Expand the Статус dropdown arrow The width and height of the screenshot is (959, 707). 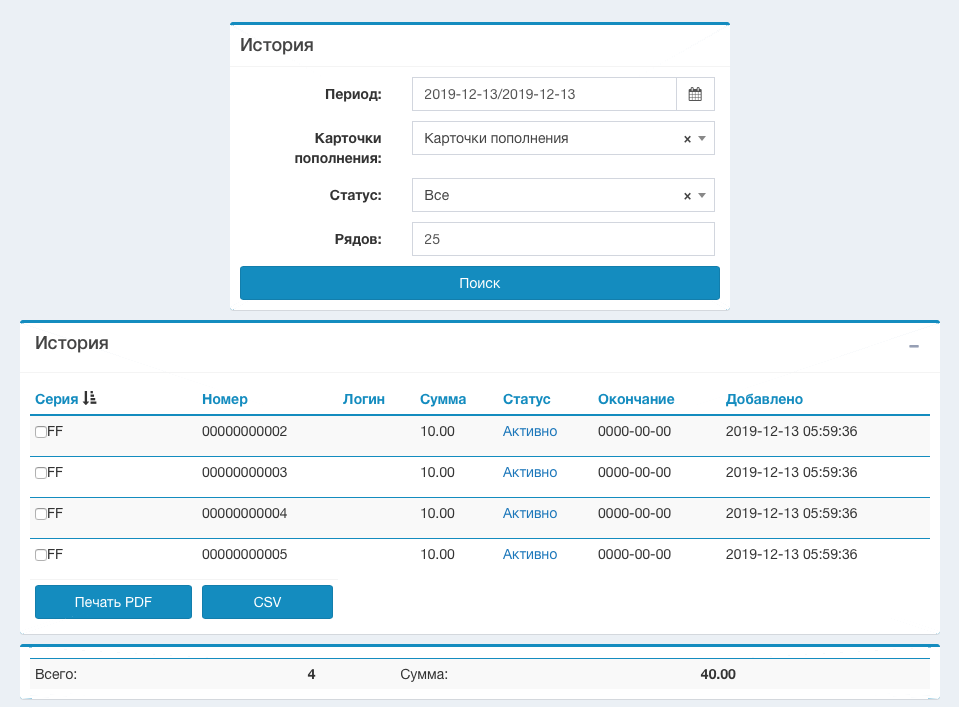[702, 196]
